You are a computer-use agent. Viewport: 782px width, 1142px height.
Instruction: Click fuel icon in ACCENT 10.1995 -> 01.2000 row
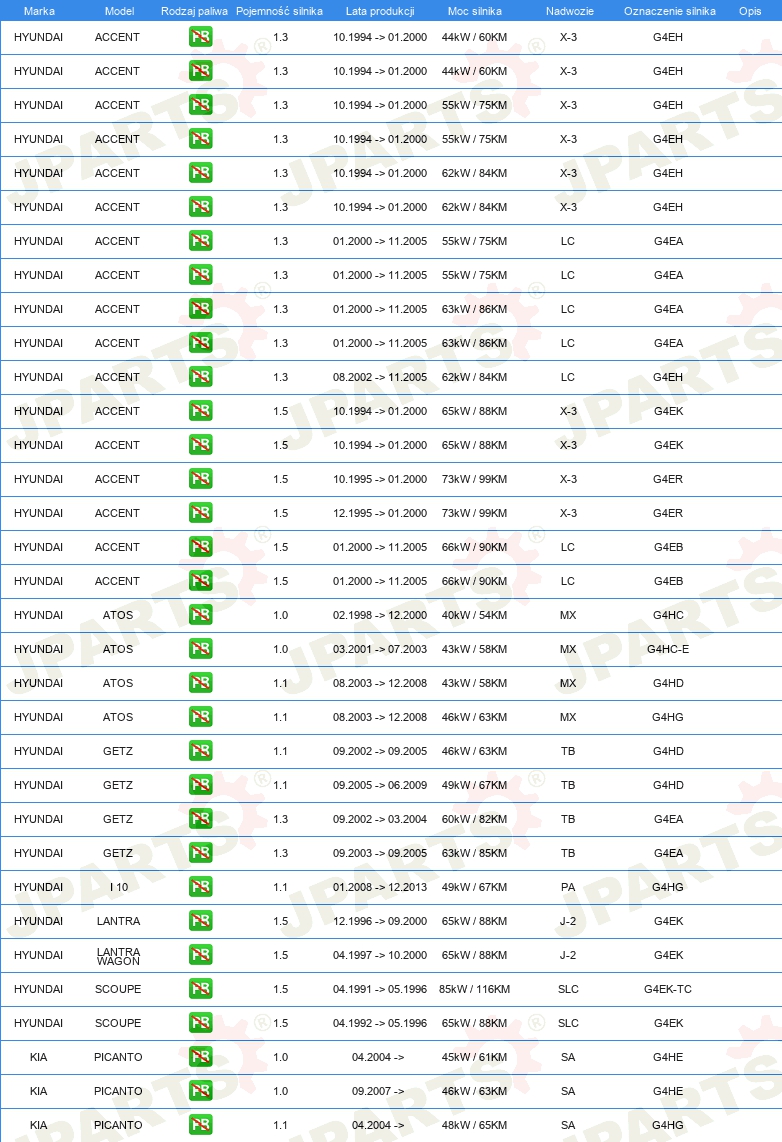[x=201, y=479]
